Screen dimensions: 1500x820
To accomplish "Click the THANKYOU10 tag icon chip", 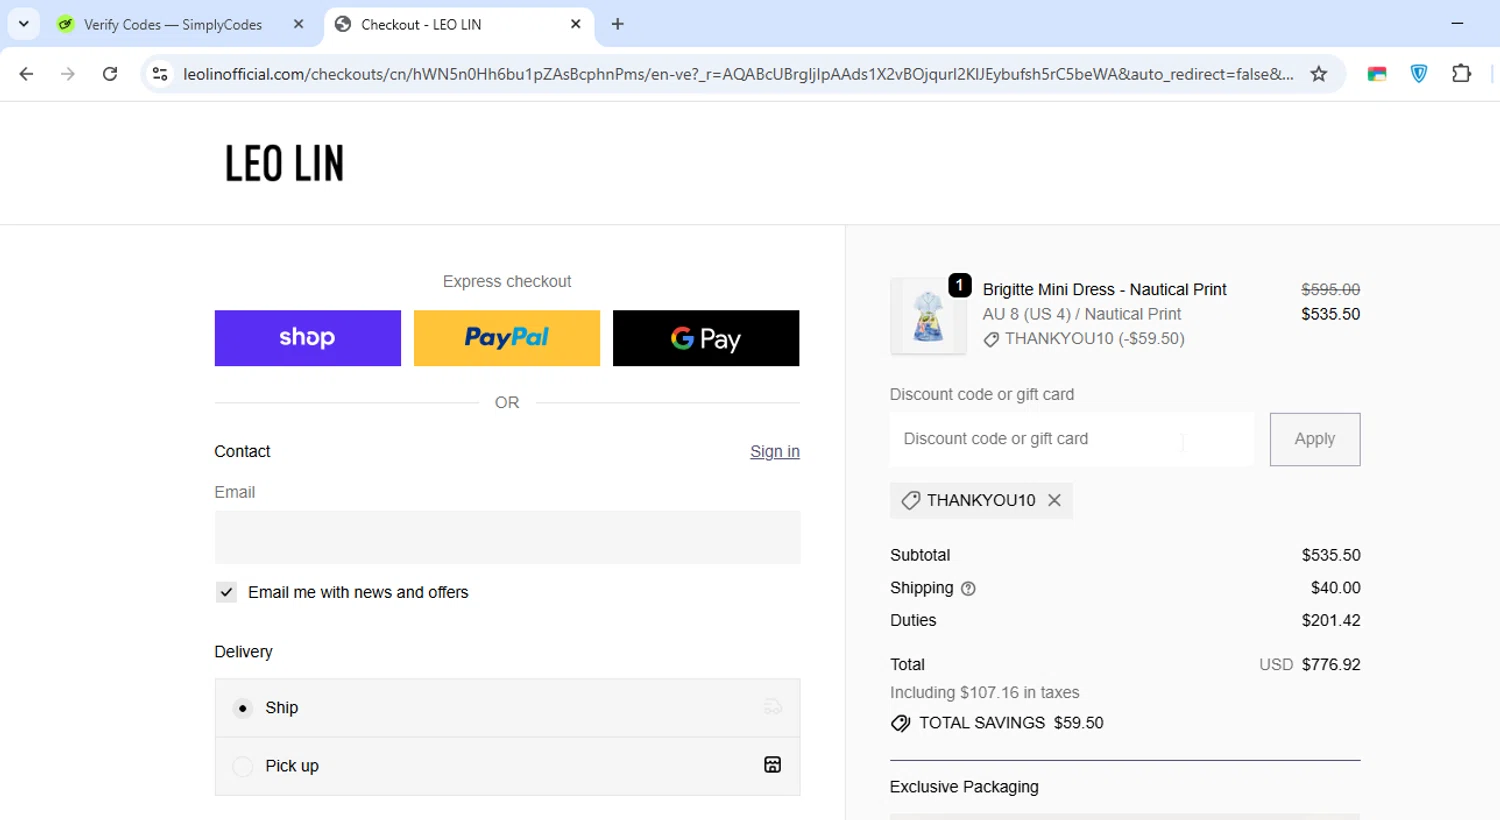I will point(910,500).
